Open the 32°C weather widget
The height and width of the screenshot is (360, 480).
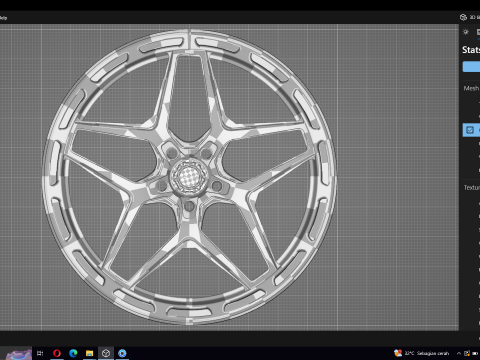(421, 353)
